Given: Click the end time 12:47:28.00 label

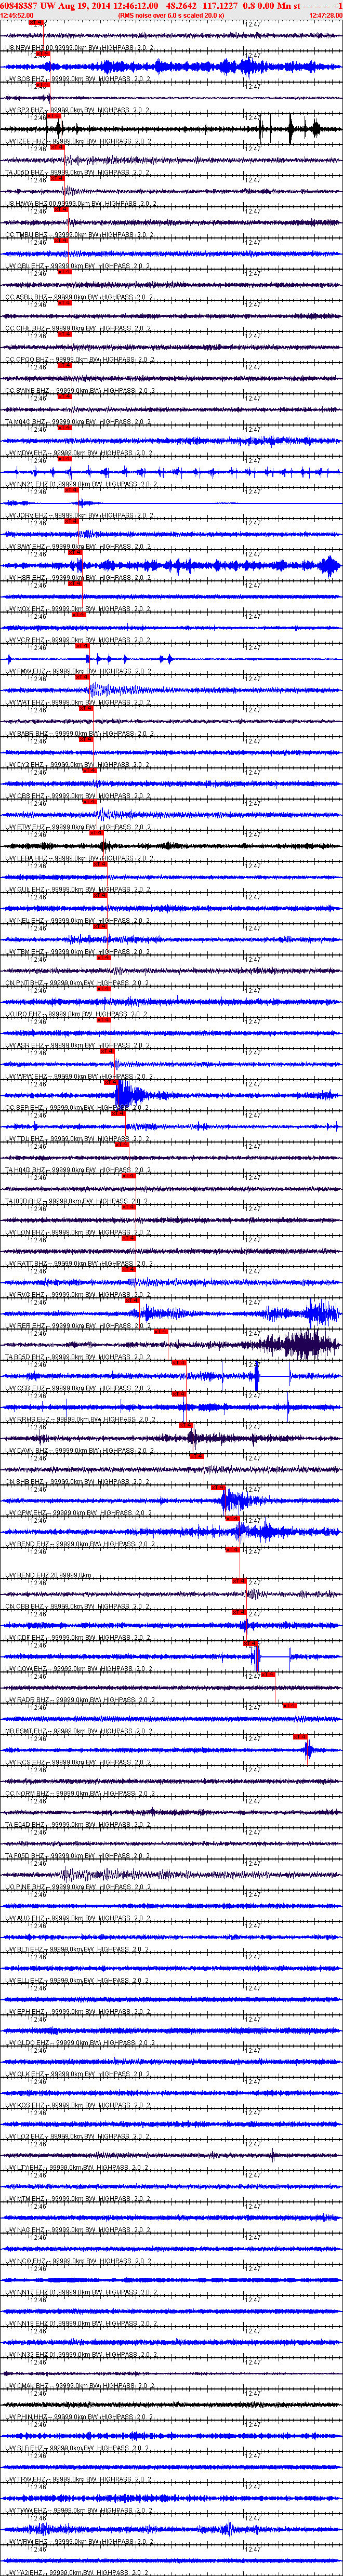Looking at the screenshot, I should point(326,16).
